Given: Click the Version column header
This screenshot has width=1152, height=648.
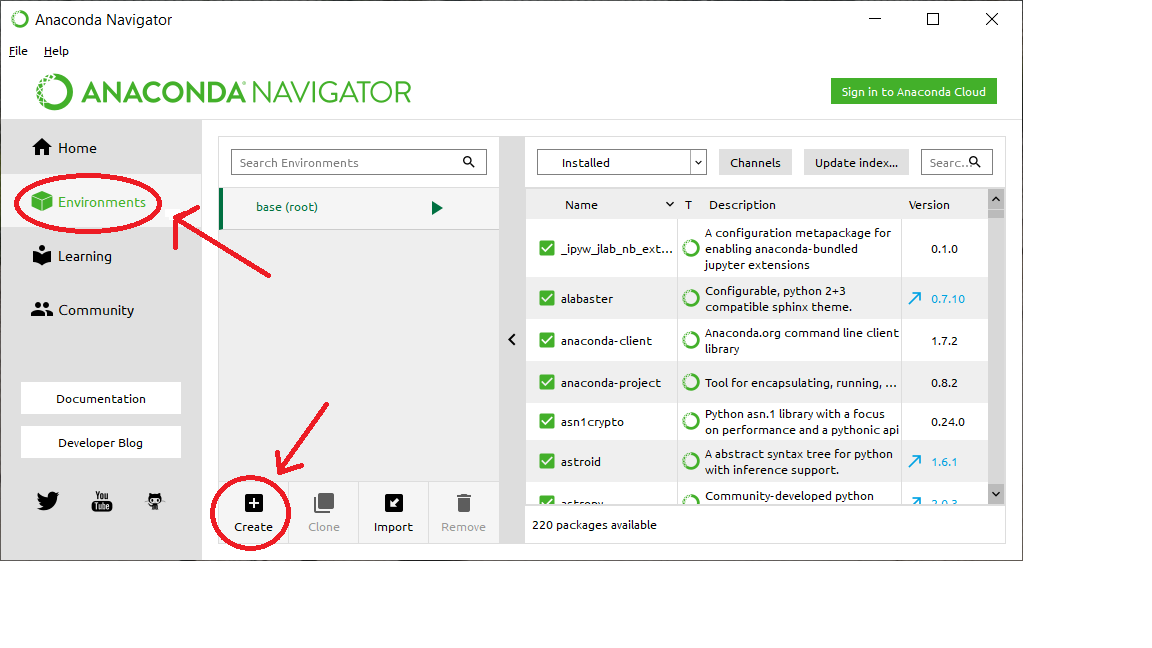Looking at the screenshot, I should tap(929, 204).
